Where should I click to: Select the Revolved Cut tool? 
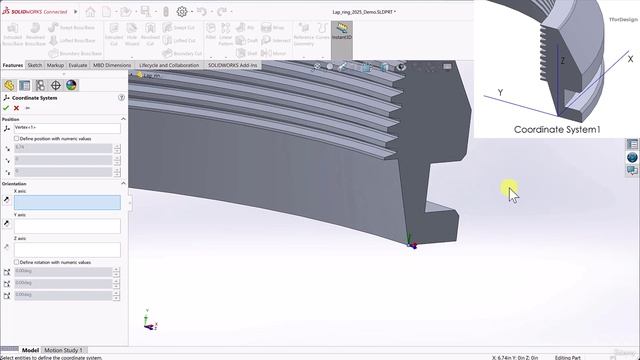point(150,34)
